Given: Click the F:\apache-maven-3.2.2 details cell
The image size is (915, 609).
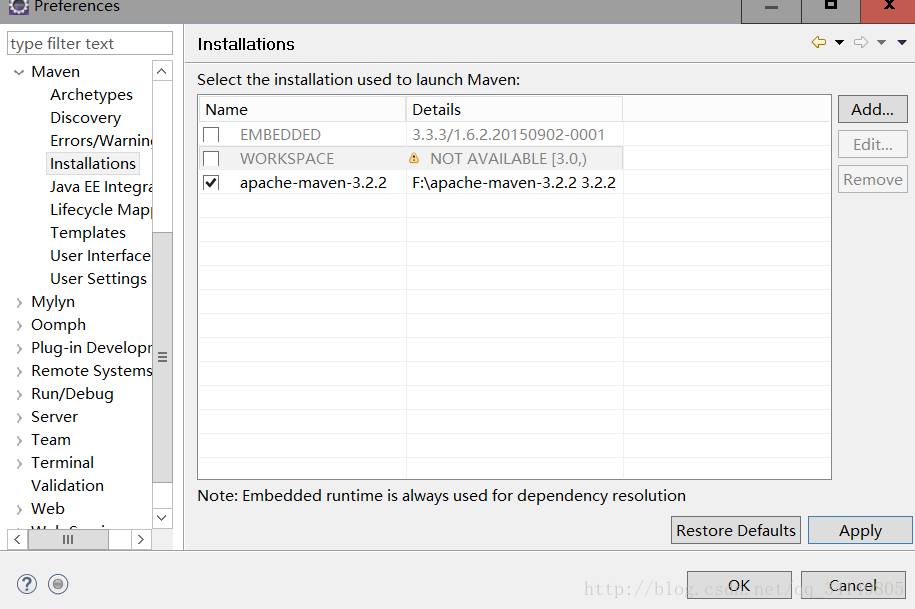Looking at the screenshot, I should pos(514,183).
